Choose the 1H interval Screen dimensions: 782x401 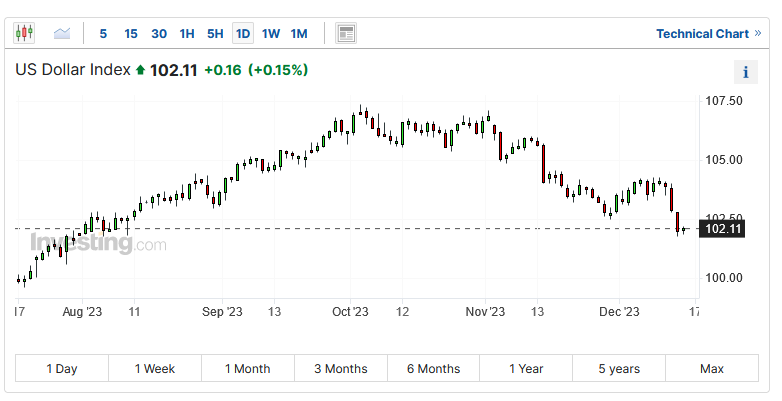187,33
